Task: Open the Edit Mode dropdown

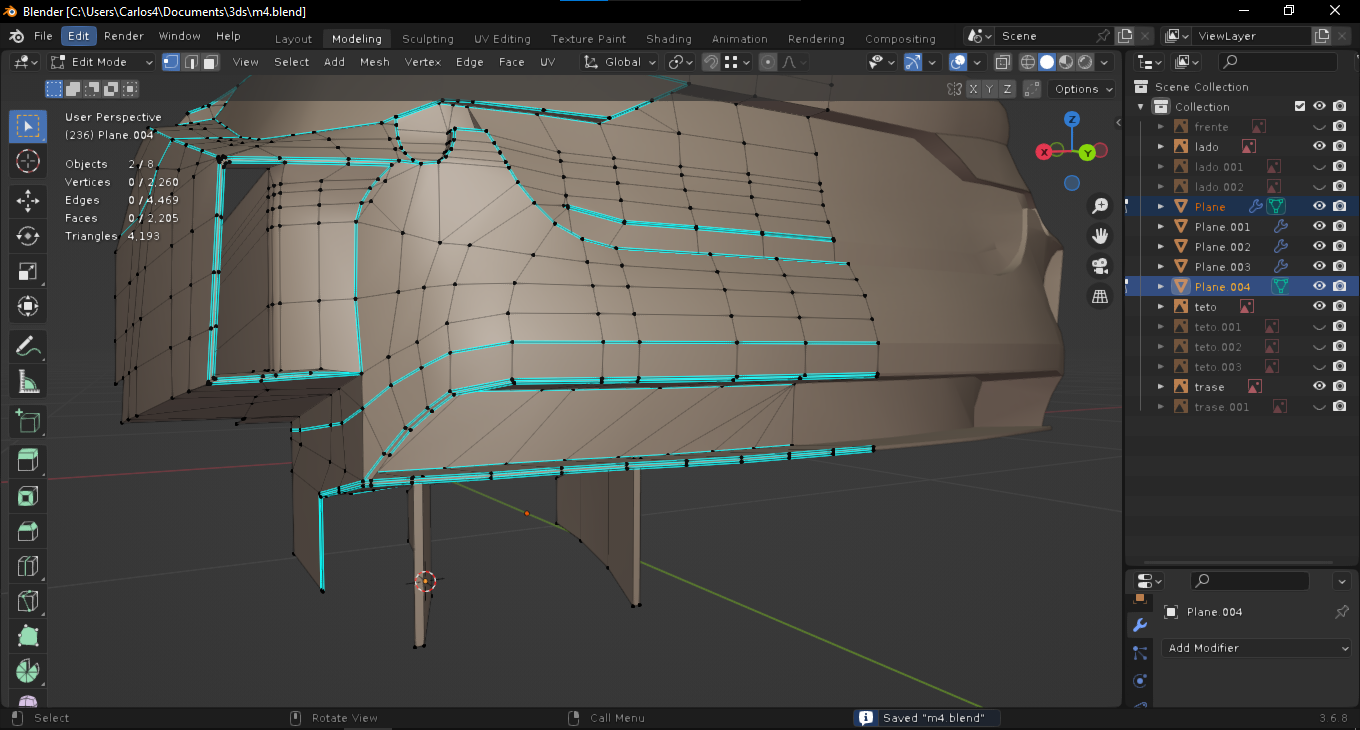Action: point(102,62)
